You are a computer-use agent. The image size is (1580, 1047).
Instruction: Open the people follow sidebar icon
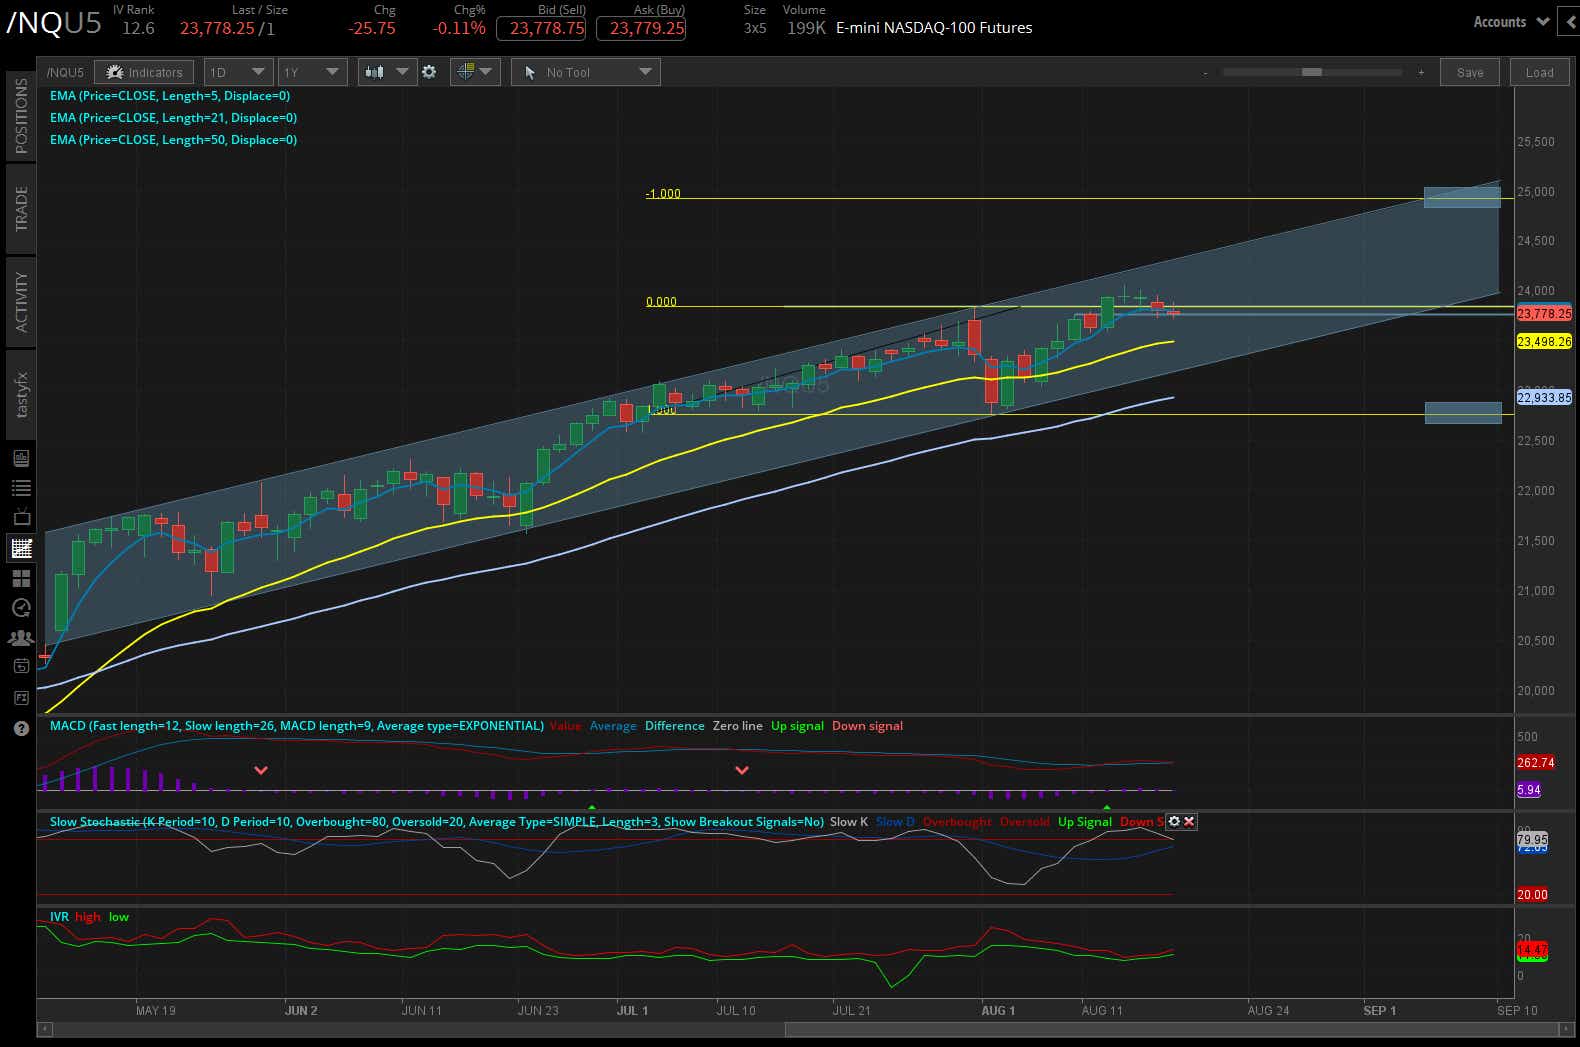pos(21,637)
